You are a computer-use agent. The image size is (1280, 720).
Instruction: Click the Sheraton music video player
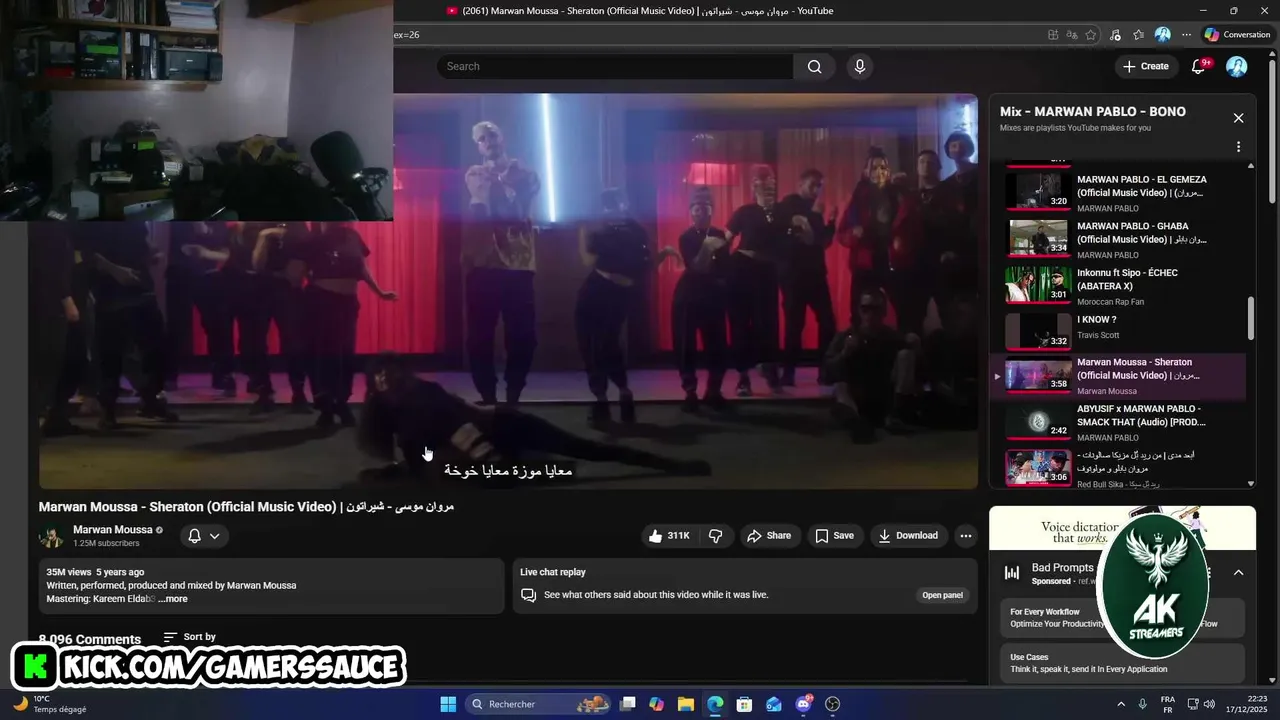pos(508,291)
